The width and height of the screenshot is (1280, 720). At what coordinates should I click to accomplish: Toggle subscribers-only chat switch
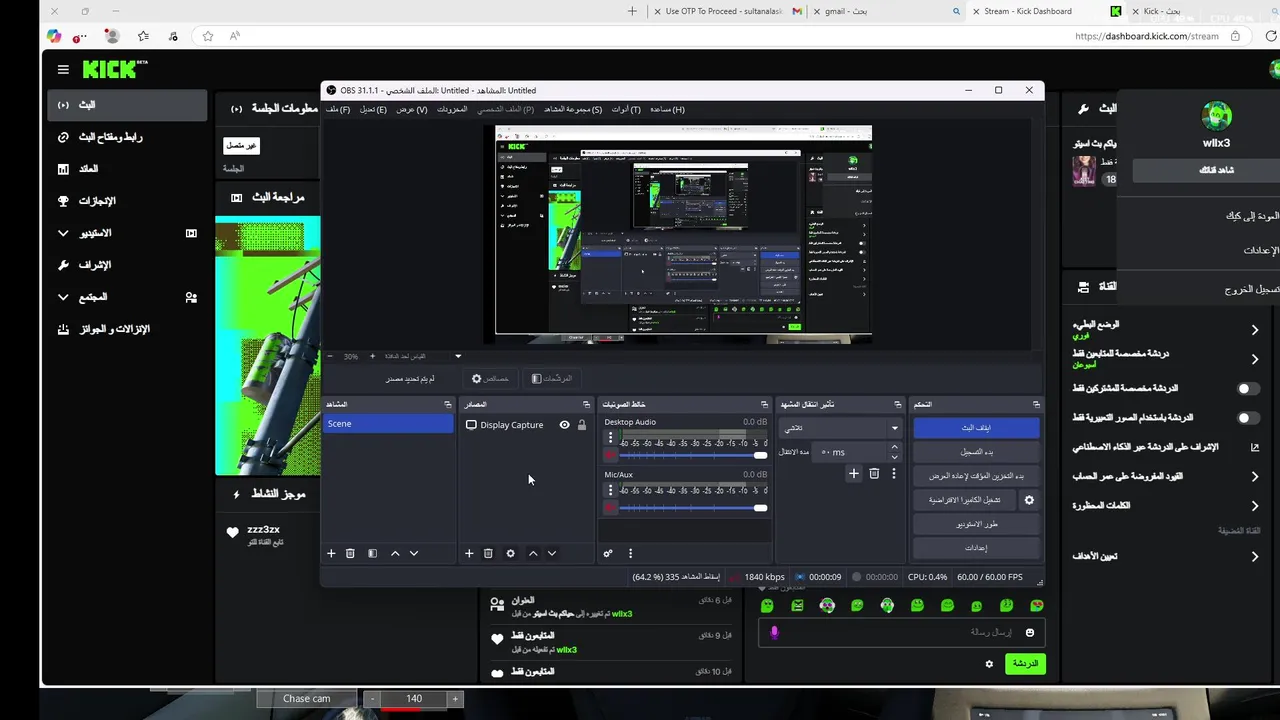click(1248, 388)
